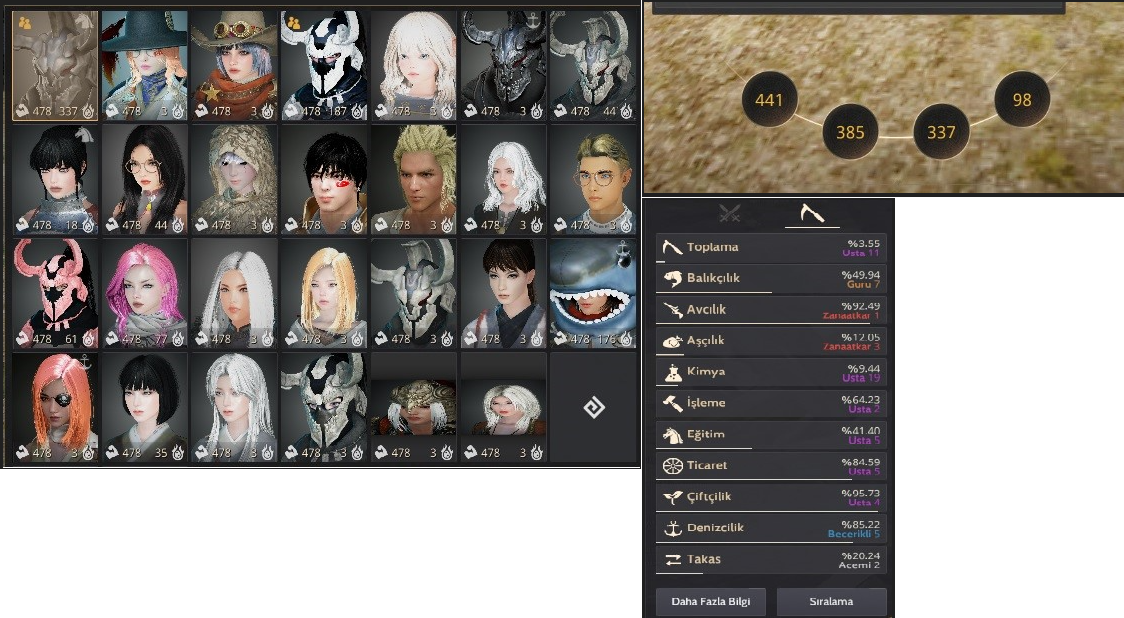
Task: Open the crossed swords combat tab
Action: coord(730,213)
